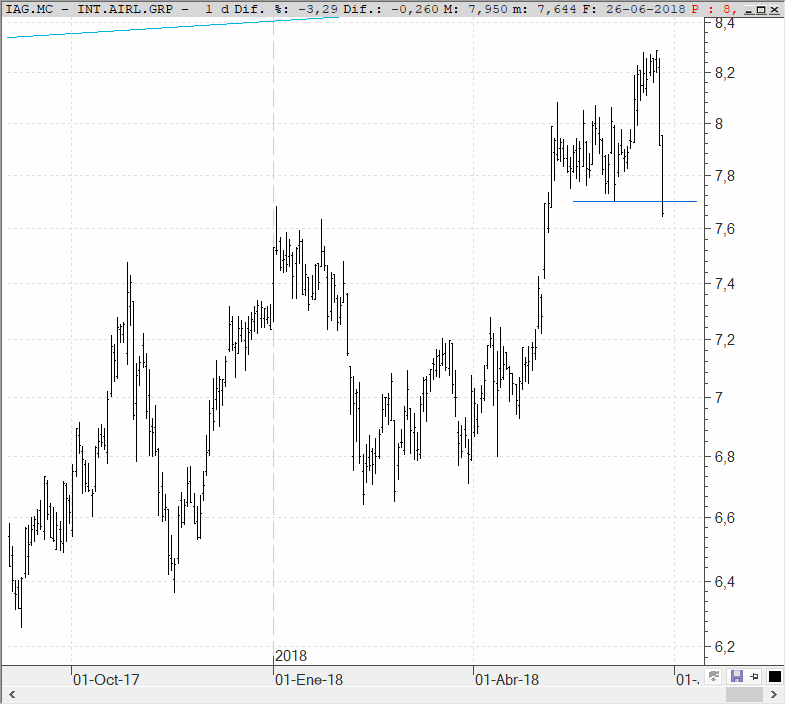Select the blue horizontal support line
786x705 pixels.
point(635,202)
